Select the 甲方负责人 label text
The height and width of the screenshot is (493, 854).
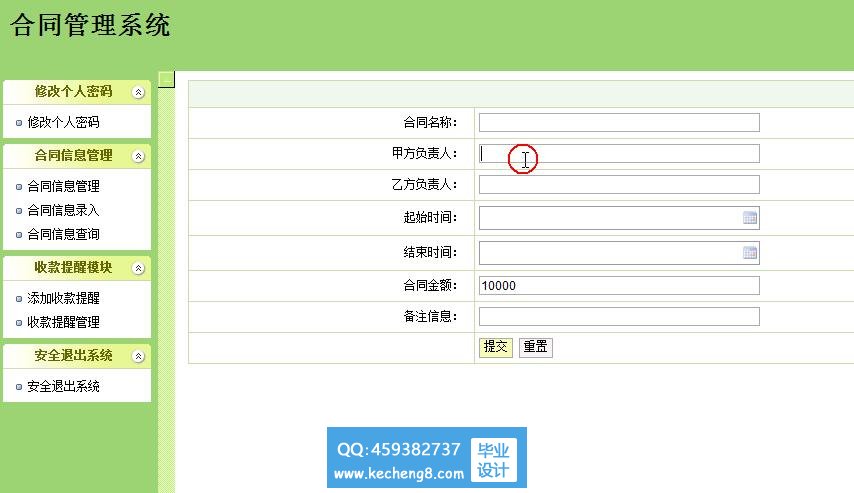point(424,154)
